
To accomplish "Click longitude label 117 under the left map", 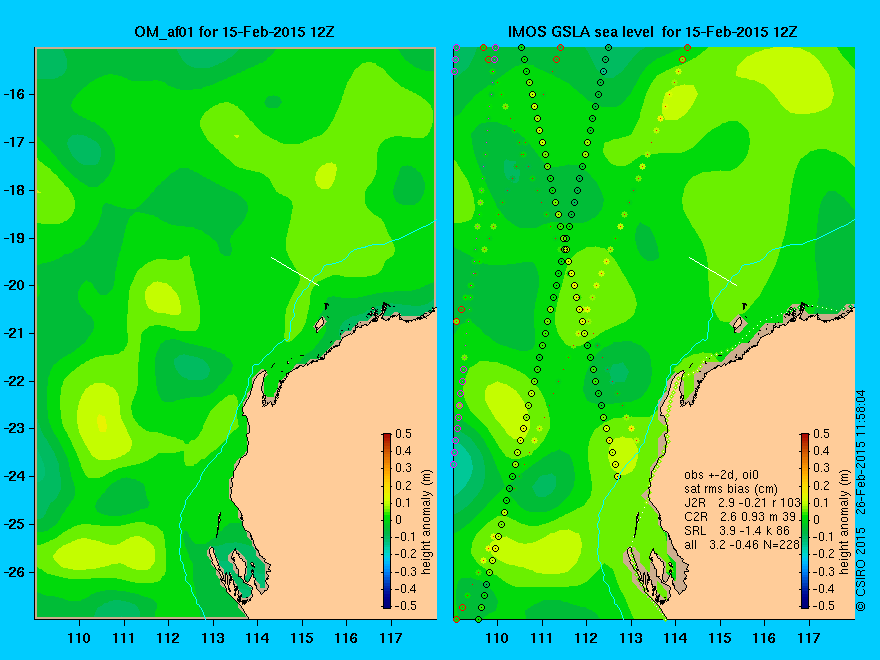I will pos(391,638).
